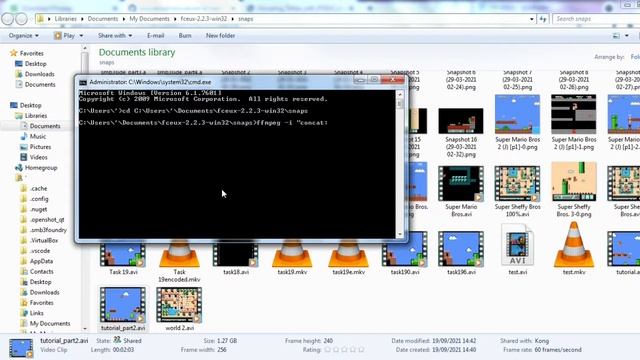Open the Share with dropdown
Image resolution: width=640 pixels, height=360 pixels.
[115, 36]
